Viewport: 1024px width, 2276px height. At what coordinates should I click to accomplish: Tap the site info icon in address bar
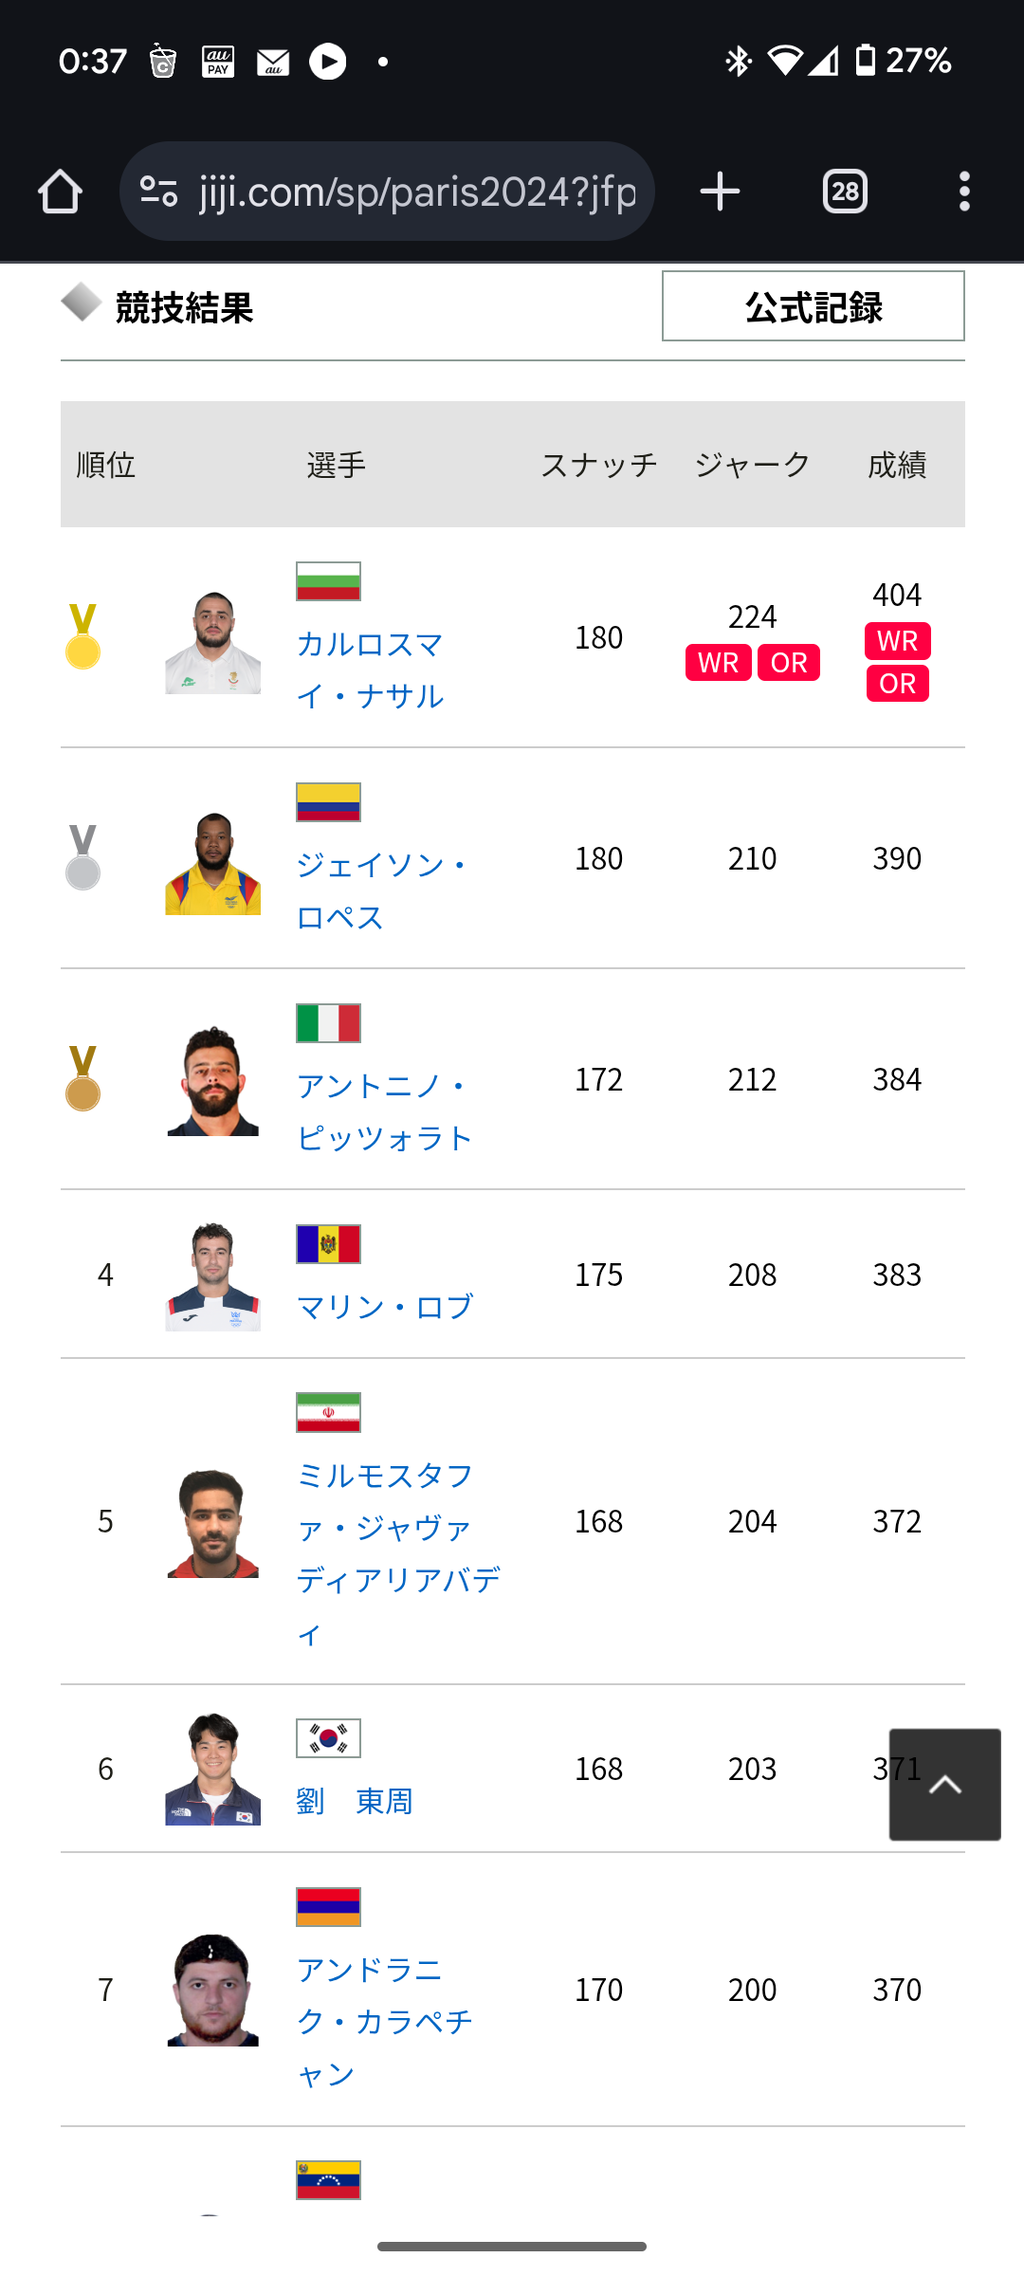click(x=158, y=191)
